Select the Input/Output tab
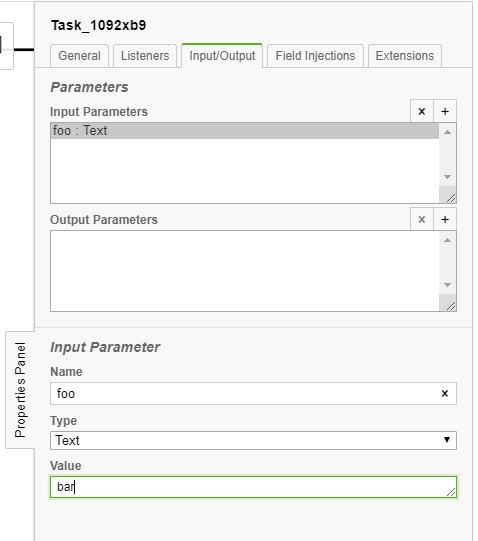 coord(222,56)
